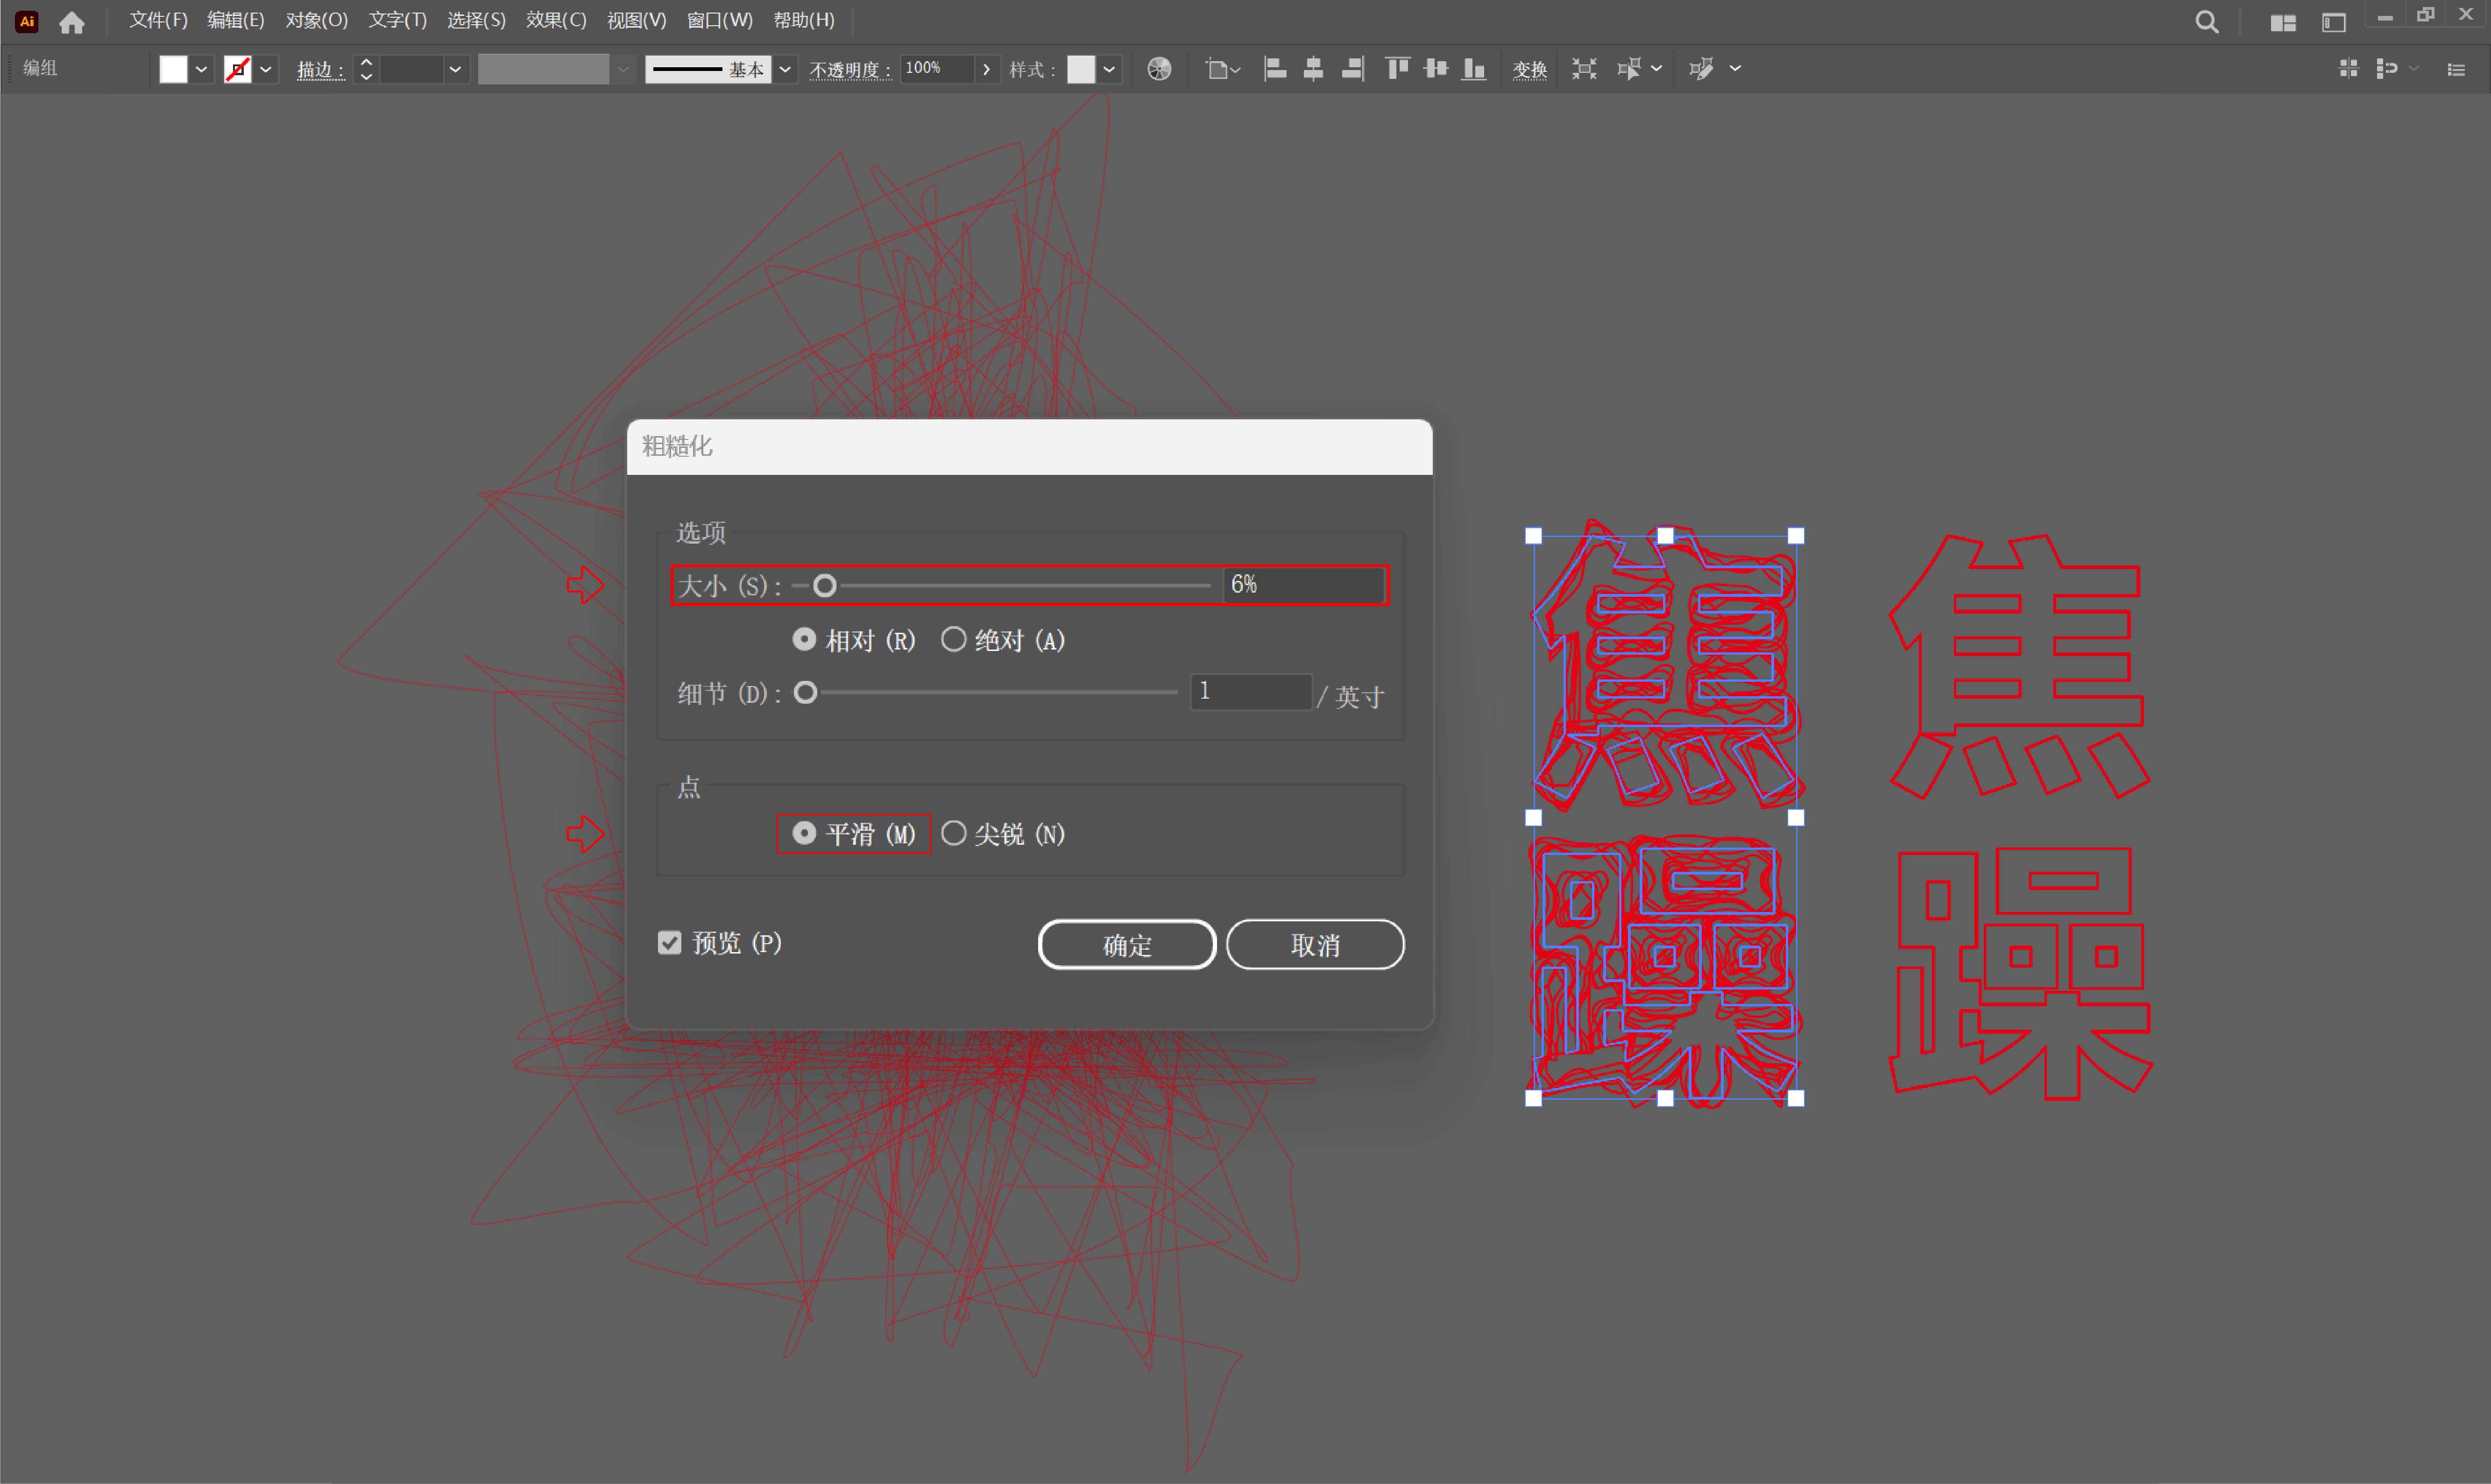
Task: Open the 窗口(W) menu
Action: click(x=719, y=20)
